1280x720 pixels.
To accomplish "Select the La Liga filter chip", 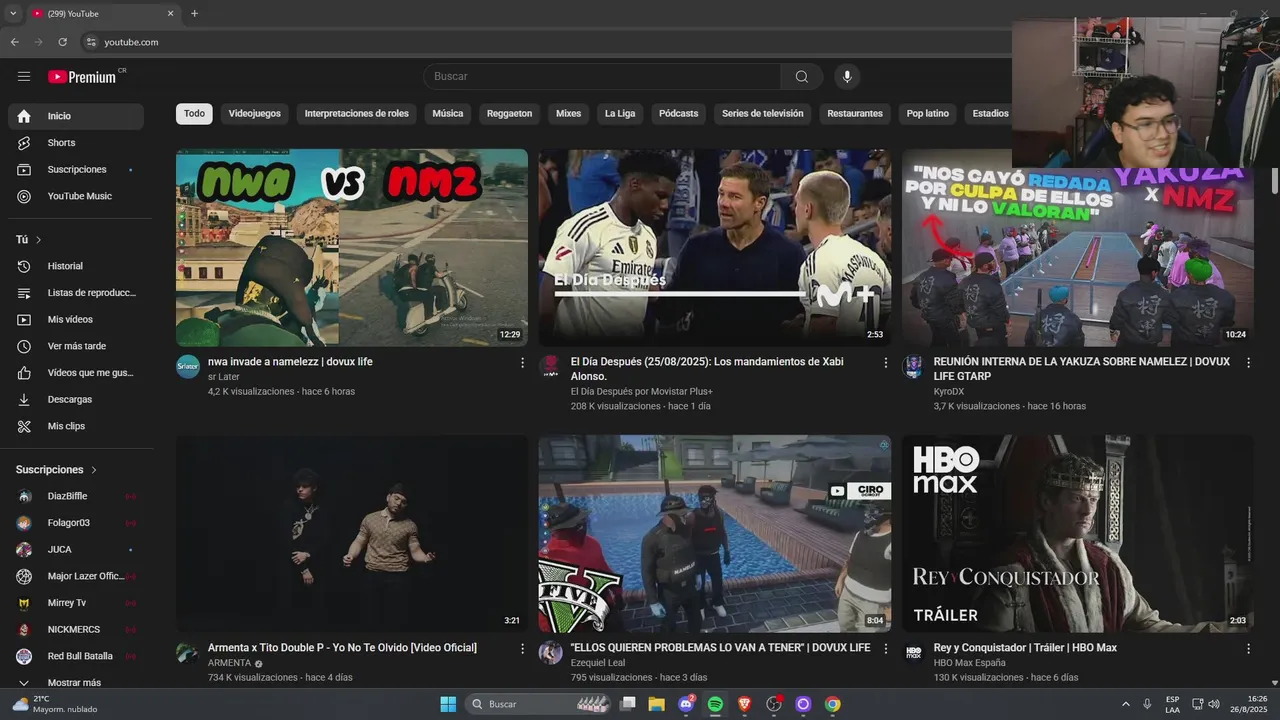I will coord(620,114).
